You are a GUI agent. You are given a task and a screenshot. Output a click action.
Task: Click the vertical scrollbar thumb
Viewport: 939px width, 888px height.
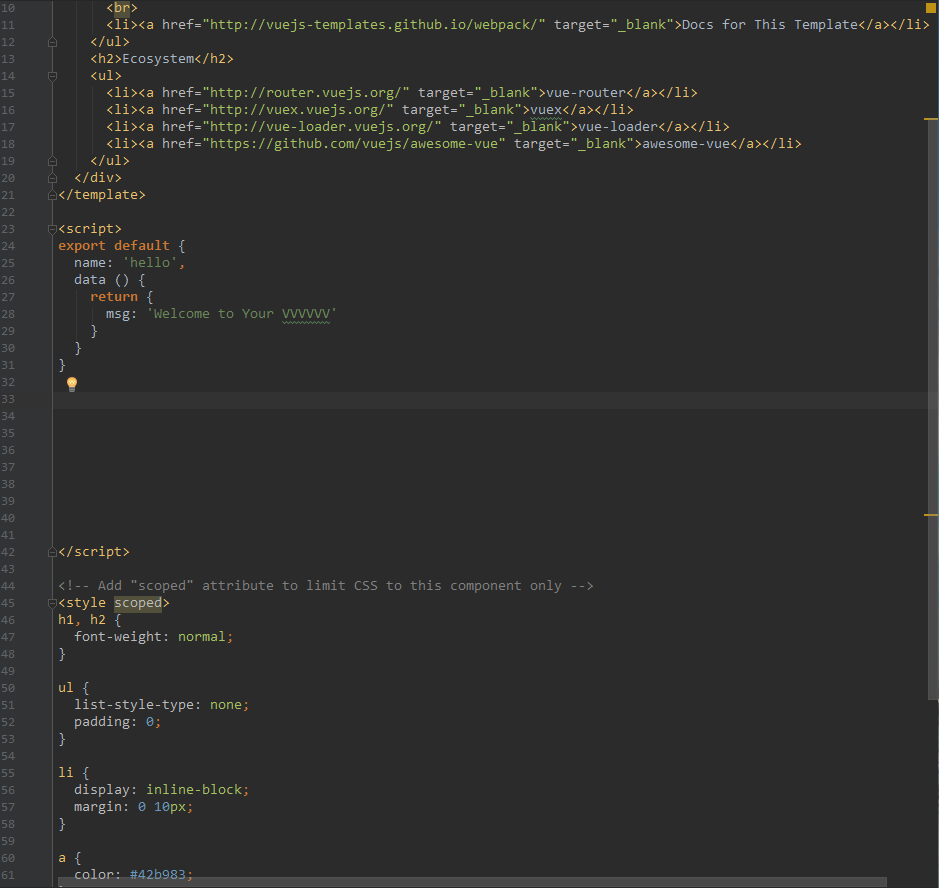pyautogui.click(x=933, y=409)
